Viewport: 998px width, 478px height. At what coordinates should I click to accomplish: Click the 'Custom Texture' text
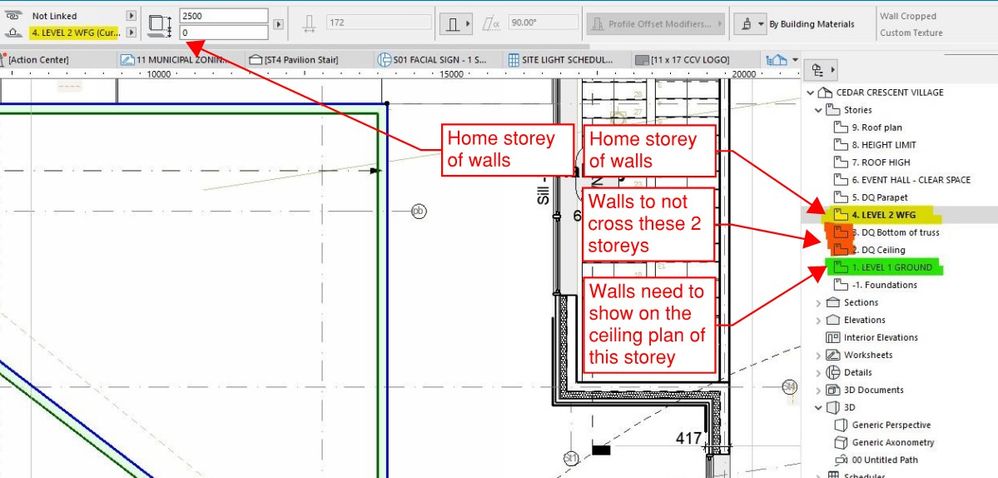pyautogui.click(x=911, y=32)
